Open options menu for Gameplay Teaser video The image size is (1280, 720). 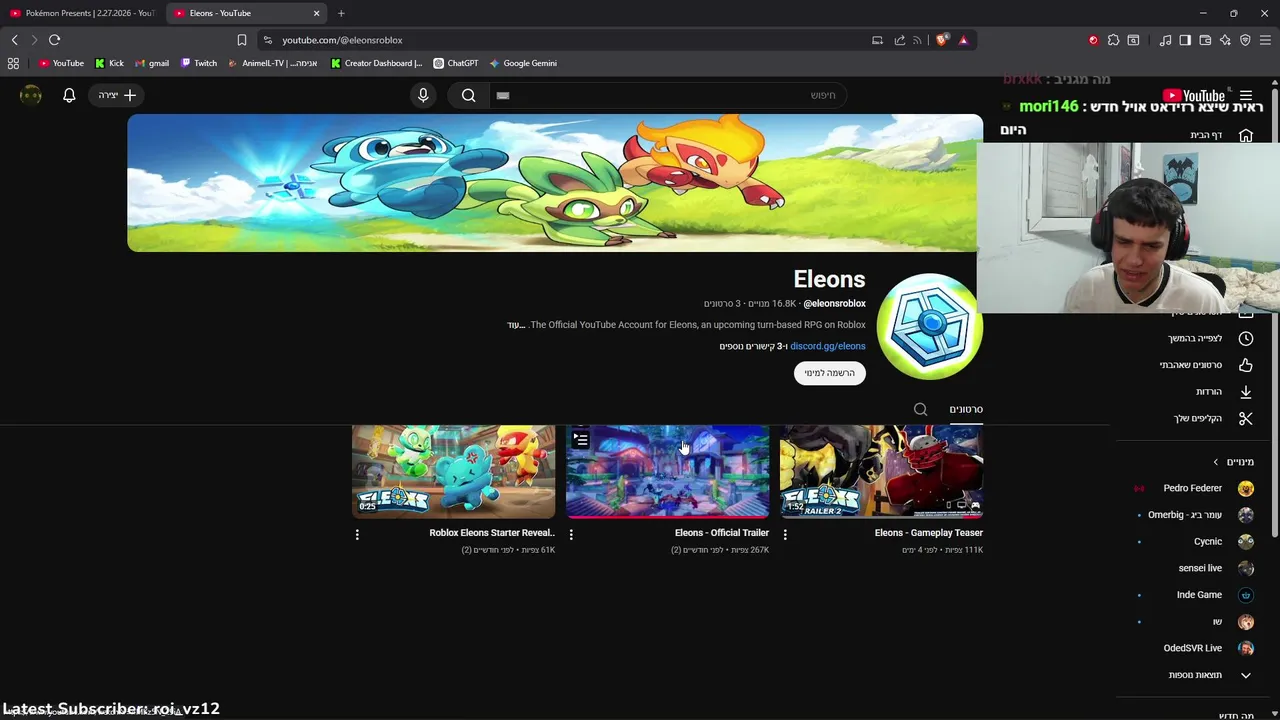pyautogui.click(x=785, y=535)
